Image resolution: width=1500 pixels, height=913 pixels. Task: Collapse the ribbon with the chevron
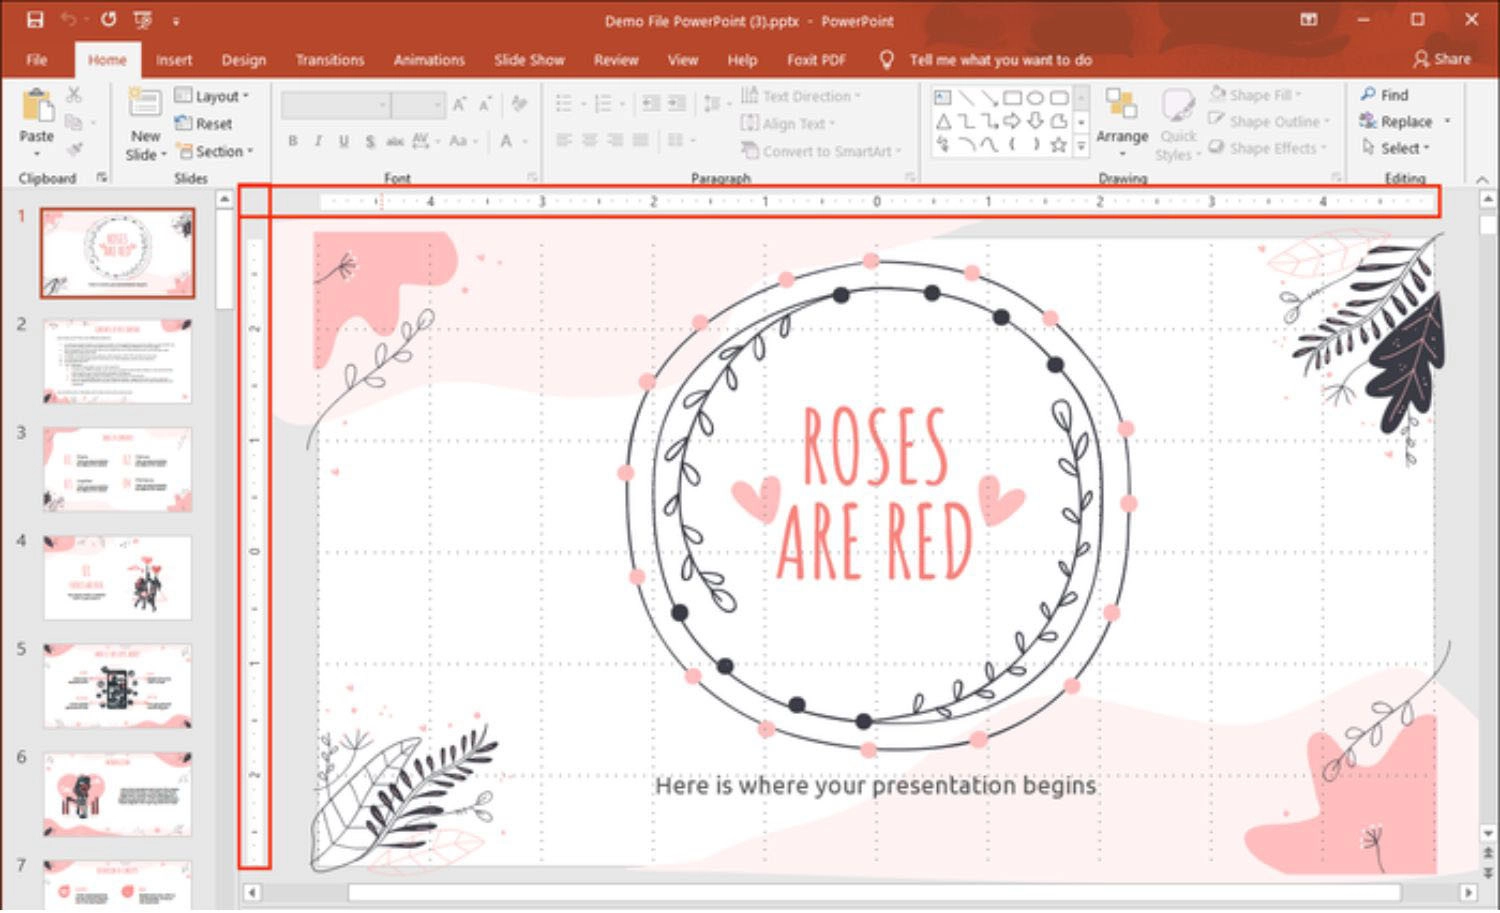tap(1482, 178)
